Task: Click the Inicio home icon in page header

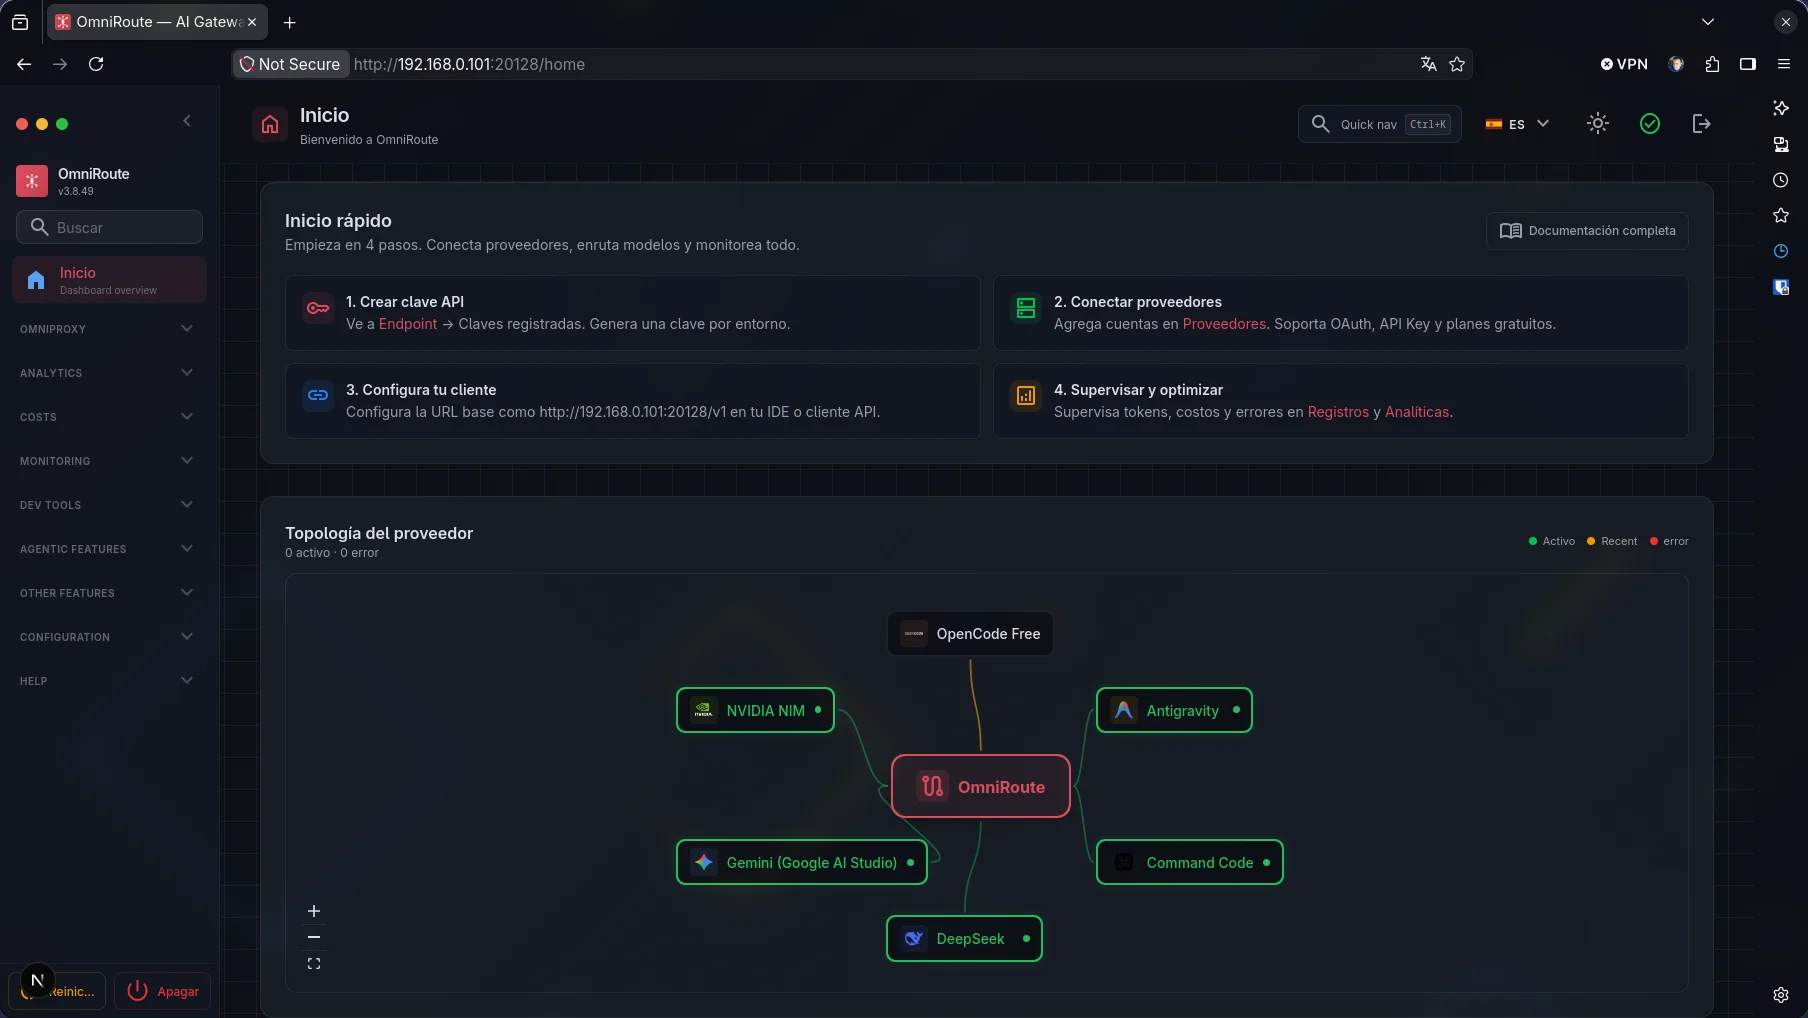Action: tap(270, 124)
